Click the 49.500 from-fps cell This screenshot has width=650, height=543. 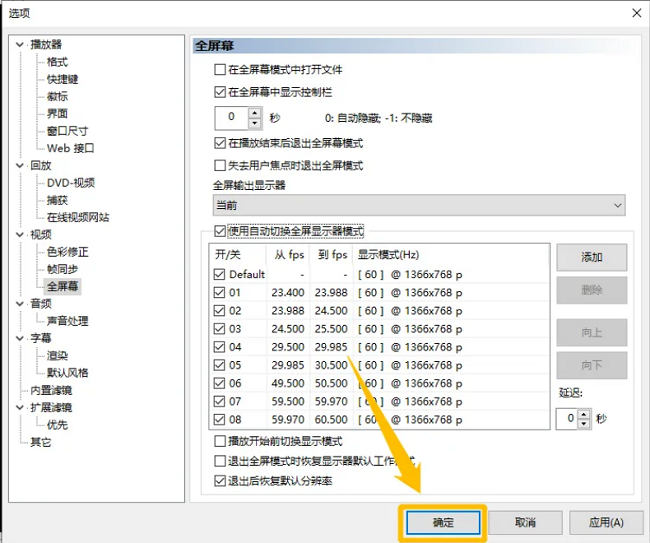coord(288,383)
